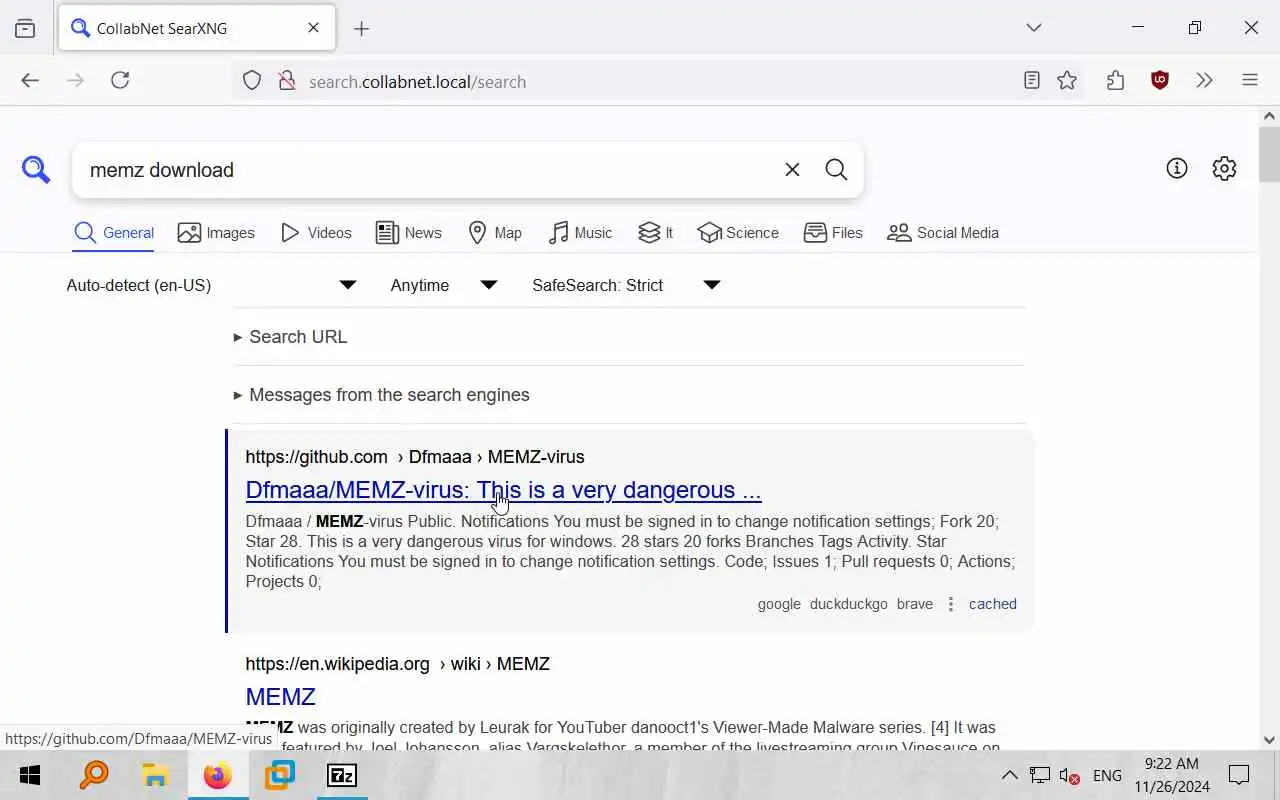This screenshot has height=800, width=1280.
Task: Click the en.wikipedia.org result URL
Action: tap(398, 664)
